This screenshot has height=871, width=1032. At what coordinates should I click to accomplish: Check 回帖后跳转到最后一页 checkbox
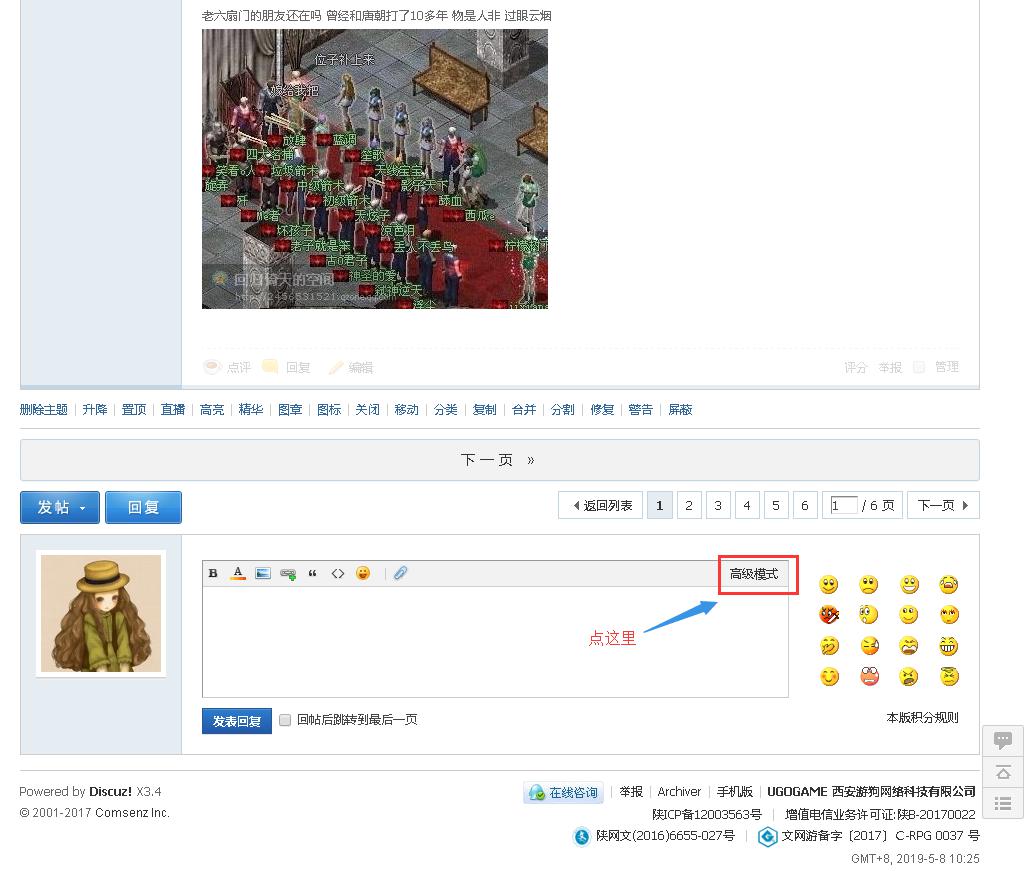(x=285, y=720)
